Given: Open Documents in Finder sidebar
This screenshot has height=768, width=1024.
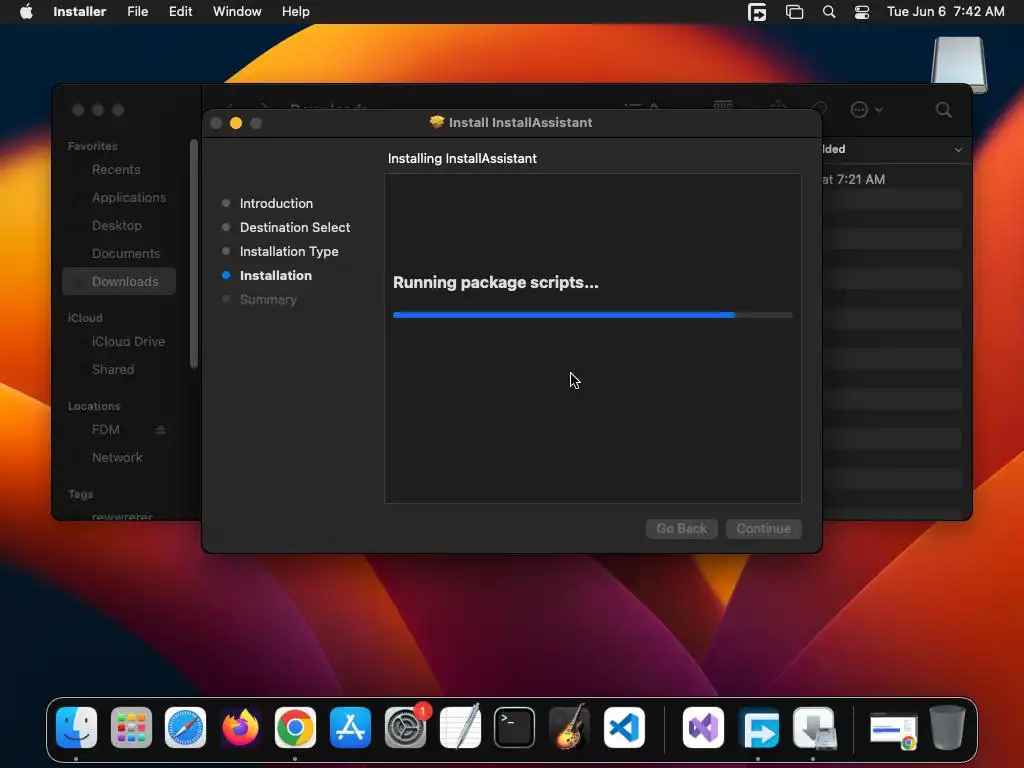Looking at the screenshot, I should coord(125,253).
